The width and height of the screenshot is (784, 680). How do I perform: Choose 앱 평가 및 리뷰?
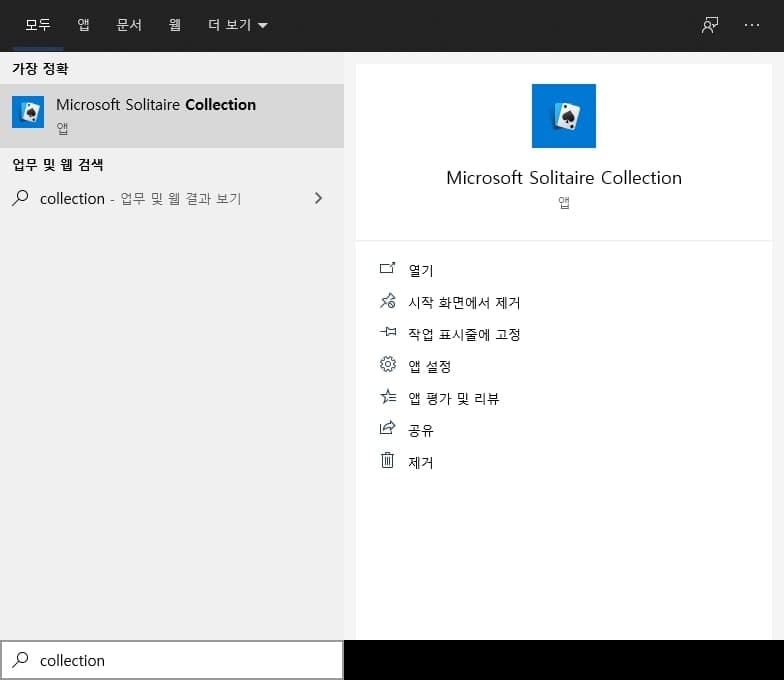[454, 398]
